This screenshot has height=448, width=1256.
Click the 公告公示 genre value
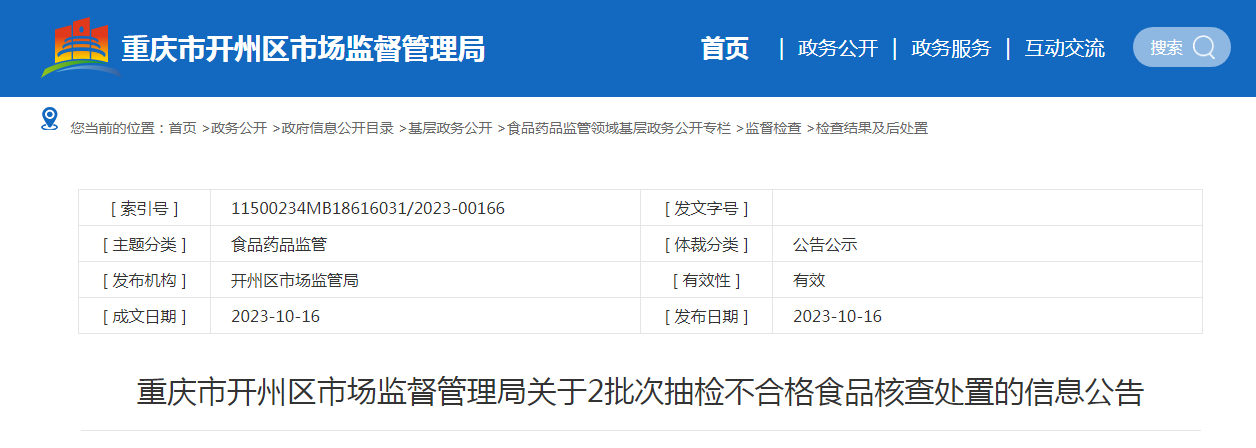[x=825, y=244]
